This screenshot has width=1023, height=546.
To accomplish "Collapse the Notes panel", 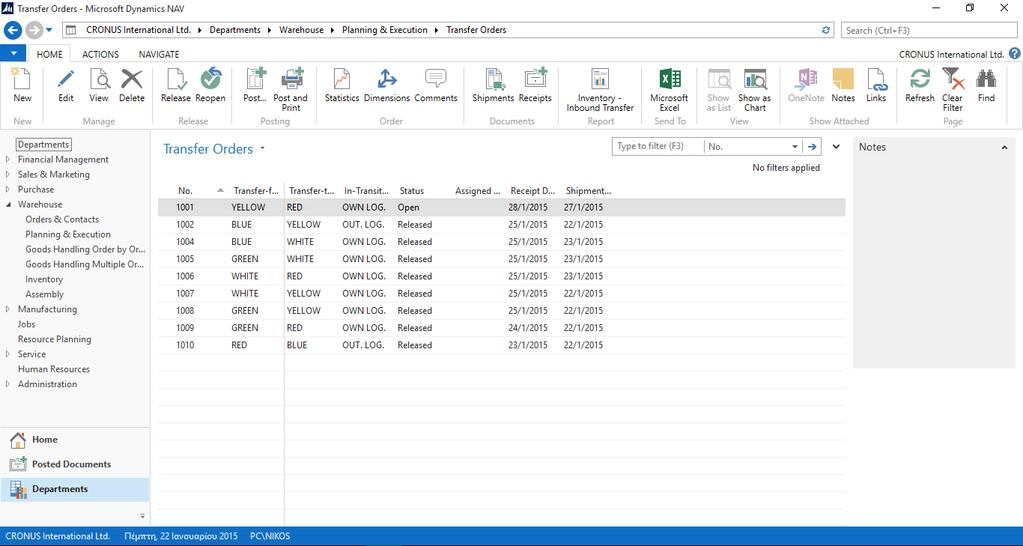I will (1005, 148).
